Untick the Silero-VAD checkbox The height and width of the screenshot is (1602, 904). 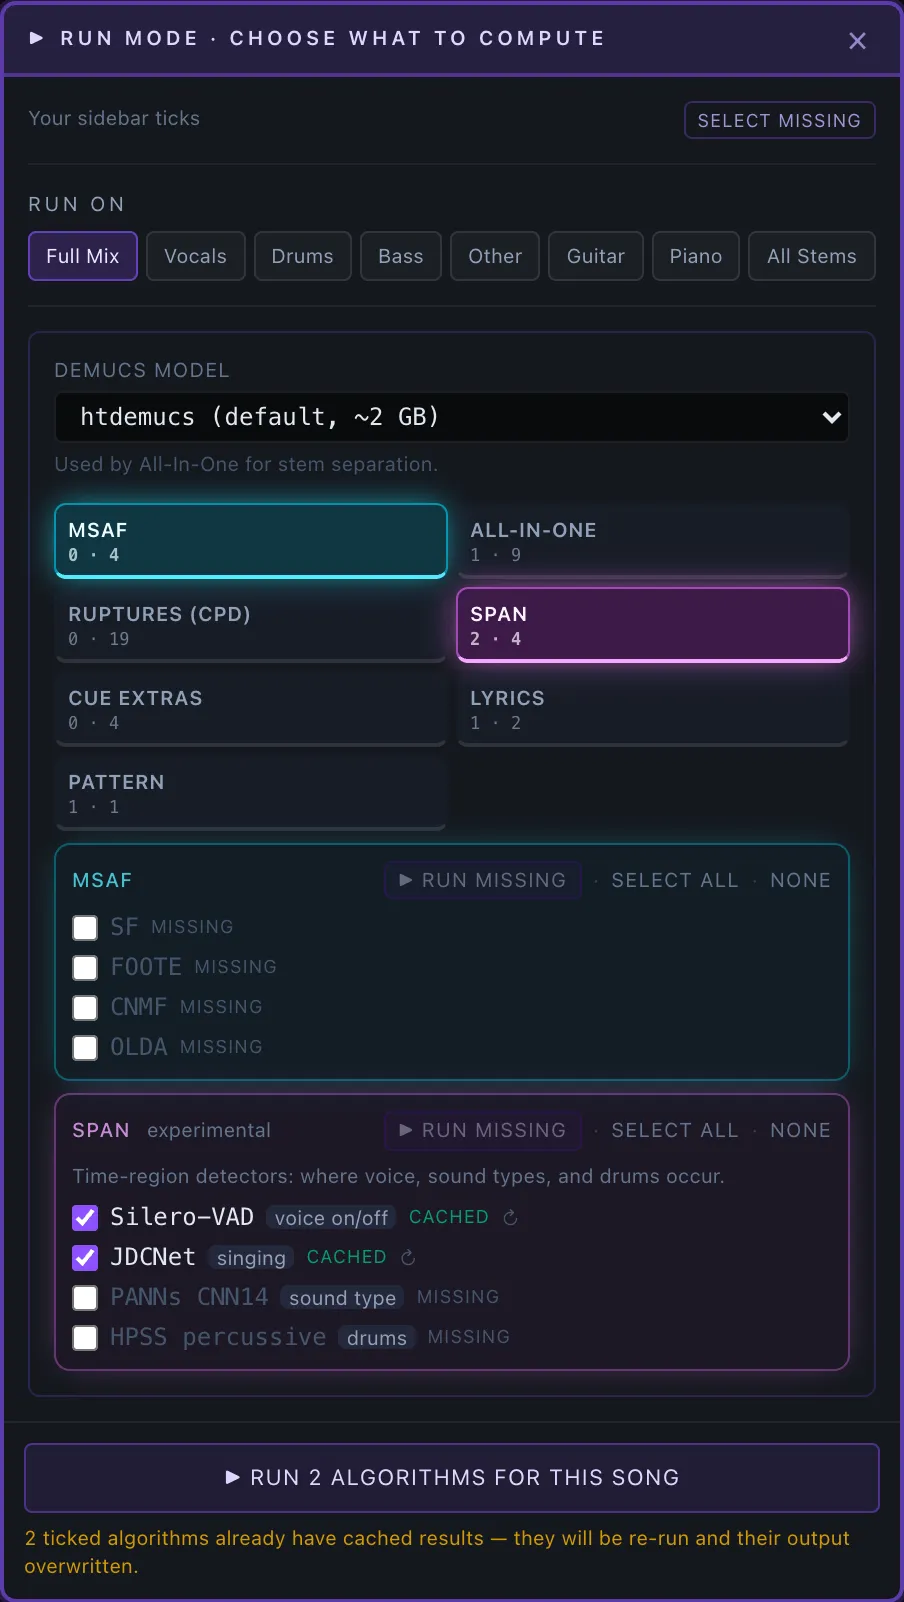(85, 1217)
